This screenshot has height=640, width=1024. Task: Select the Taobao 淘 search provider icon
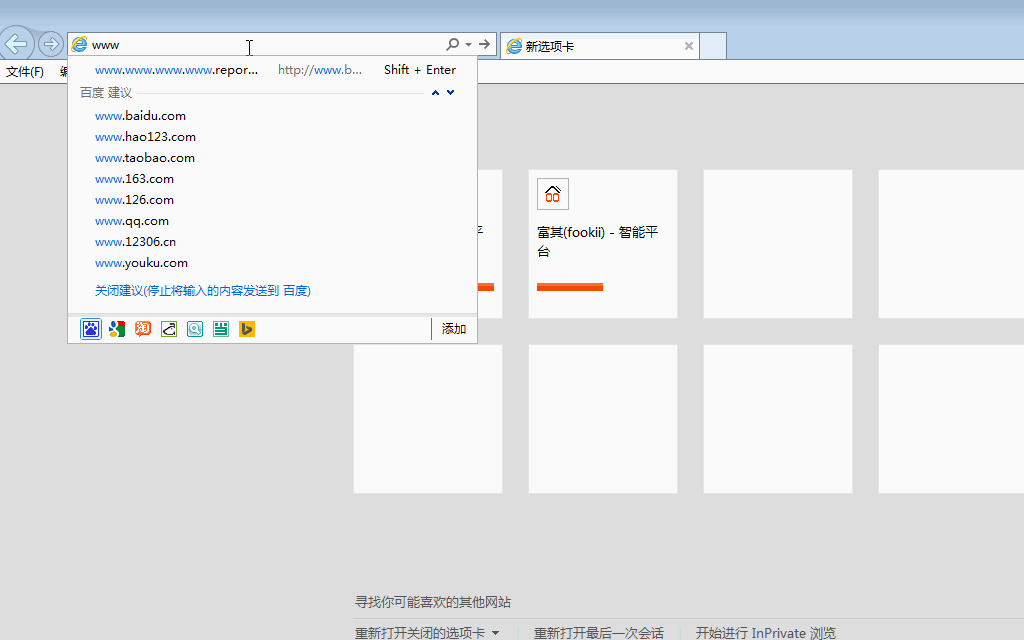tap(143, 329)
